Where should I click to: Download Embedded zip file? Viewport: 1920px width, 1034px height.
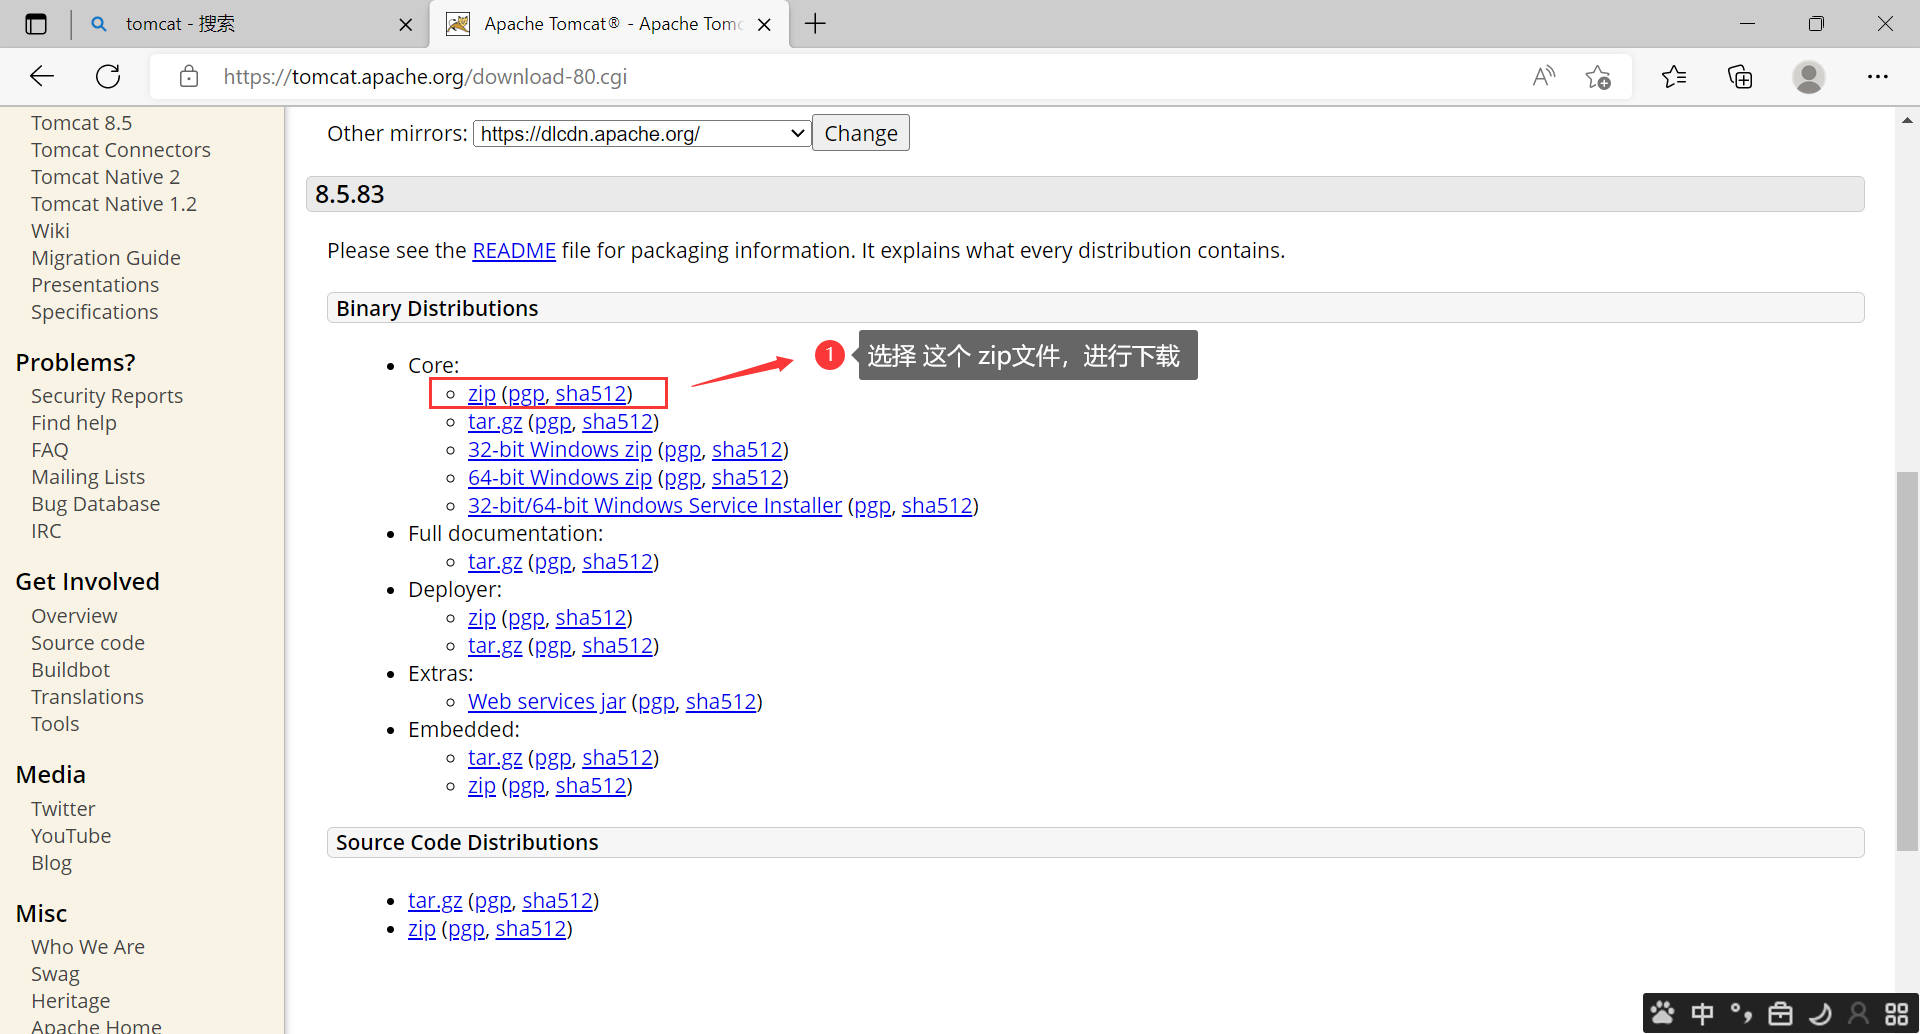coord(482,786)
